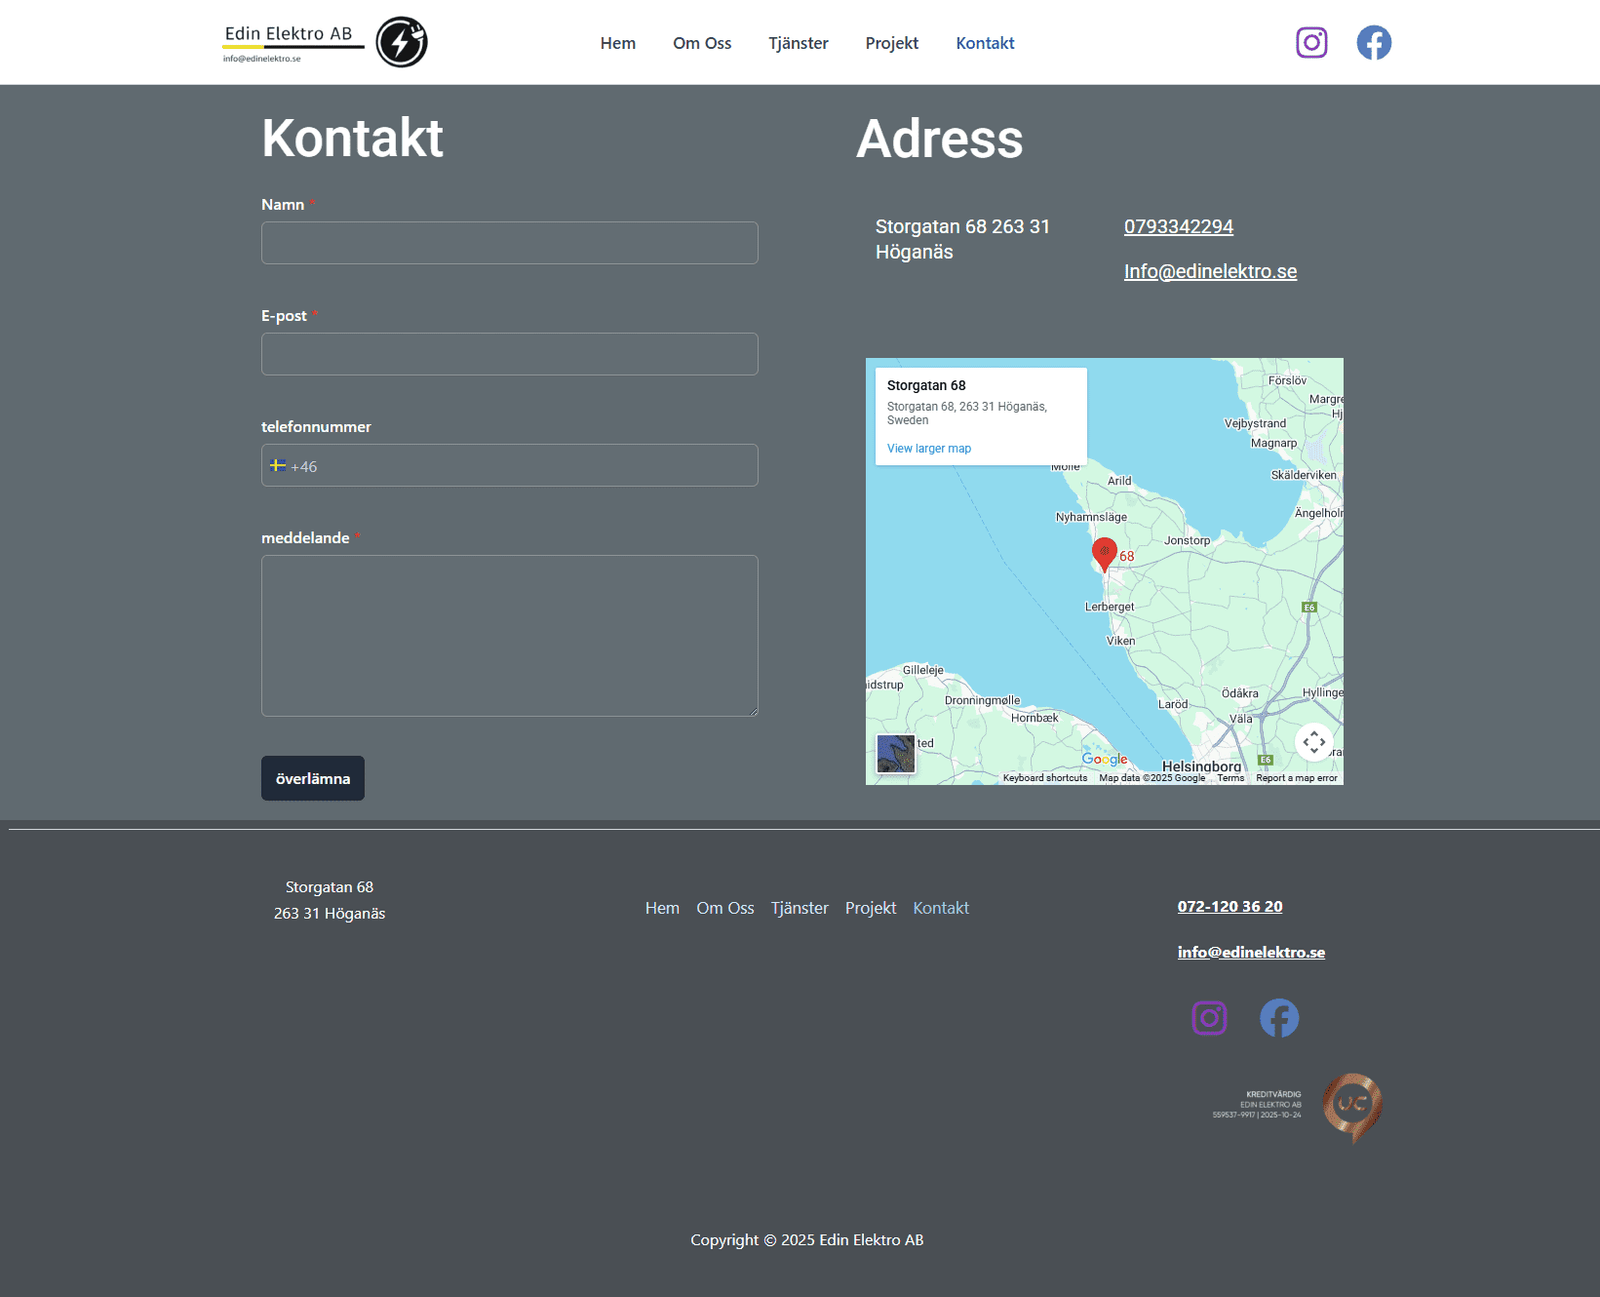The height and width of the screenshot is (1297, 1600).
Task: Toggle the map fullscreen view icon
Action: click(x=1313, y=742)
